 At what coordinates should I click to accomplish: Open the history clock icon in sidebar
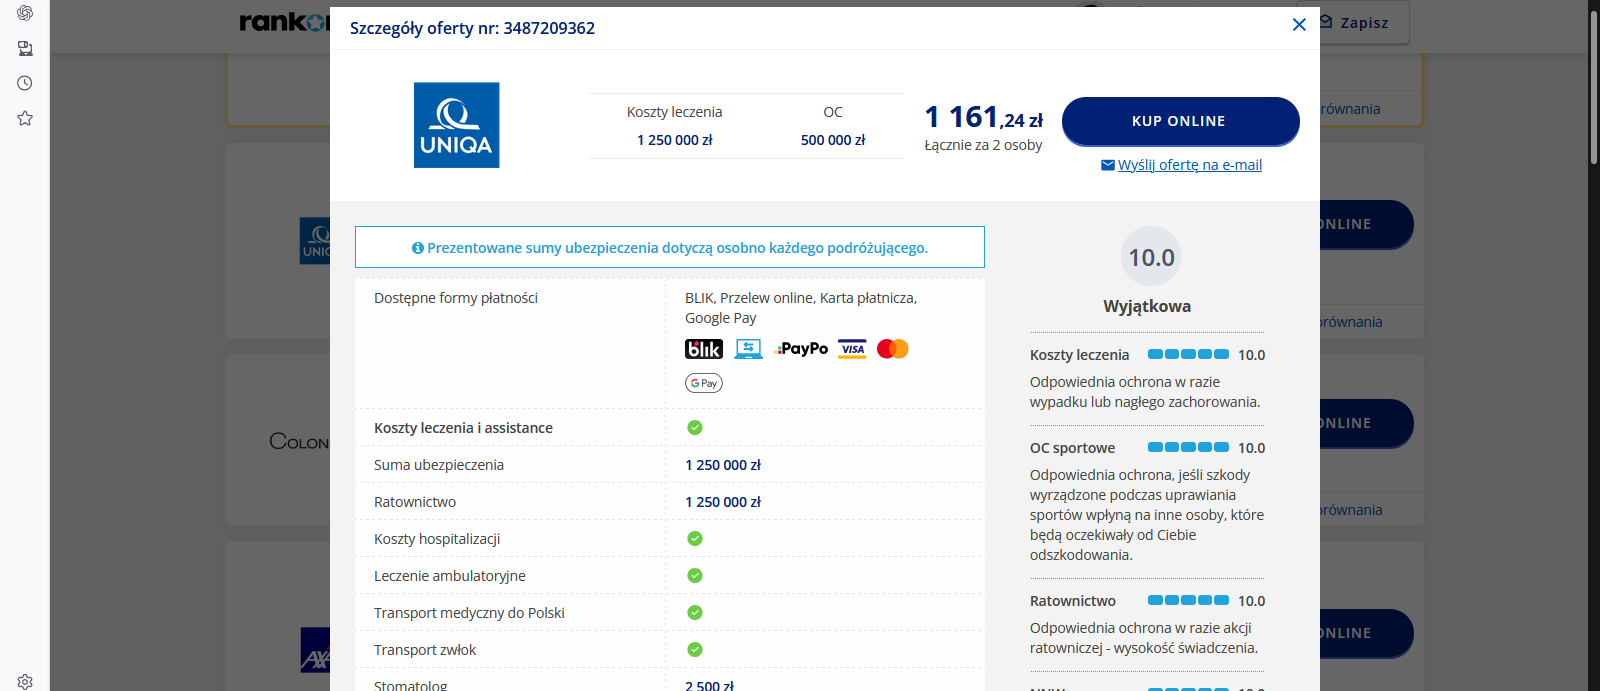click(x=25, y=83)
